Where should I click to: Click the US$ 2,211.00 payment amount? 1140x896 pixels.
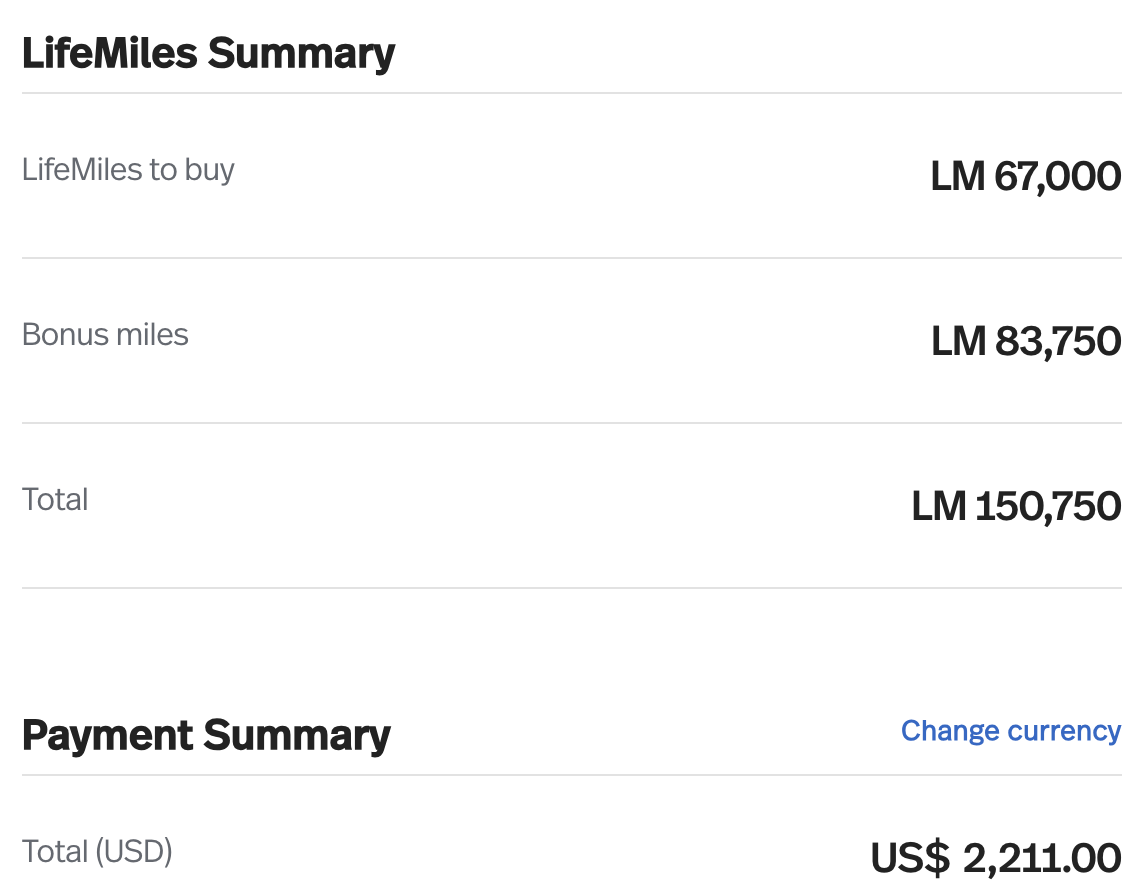click(x=995, y=858)
